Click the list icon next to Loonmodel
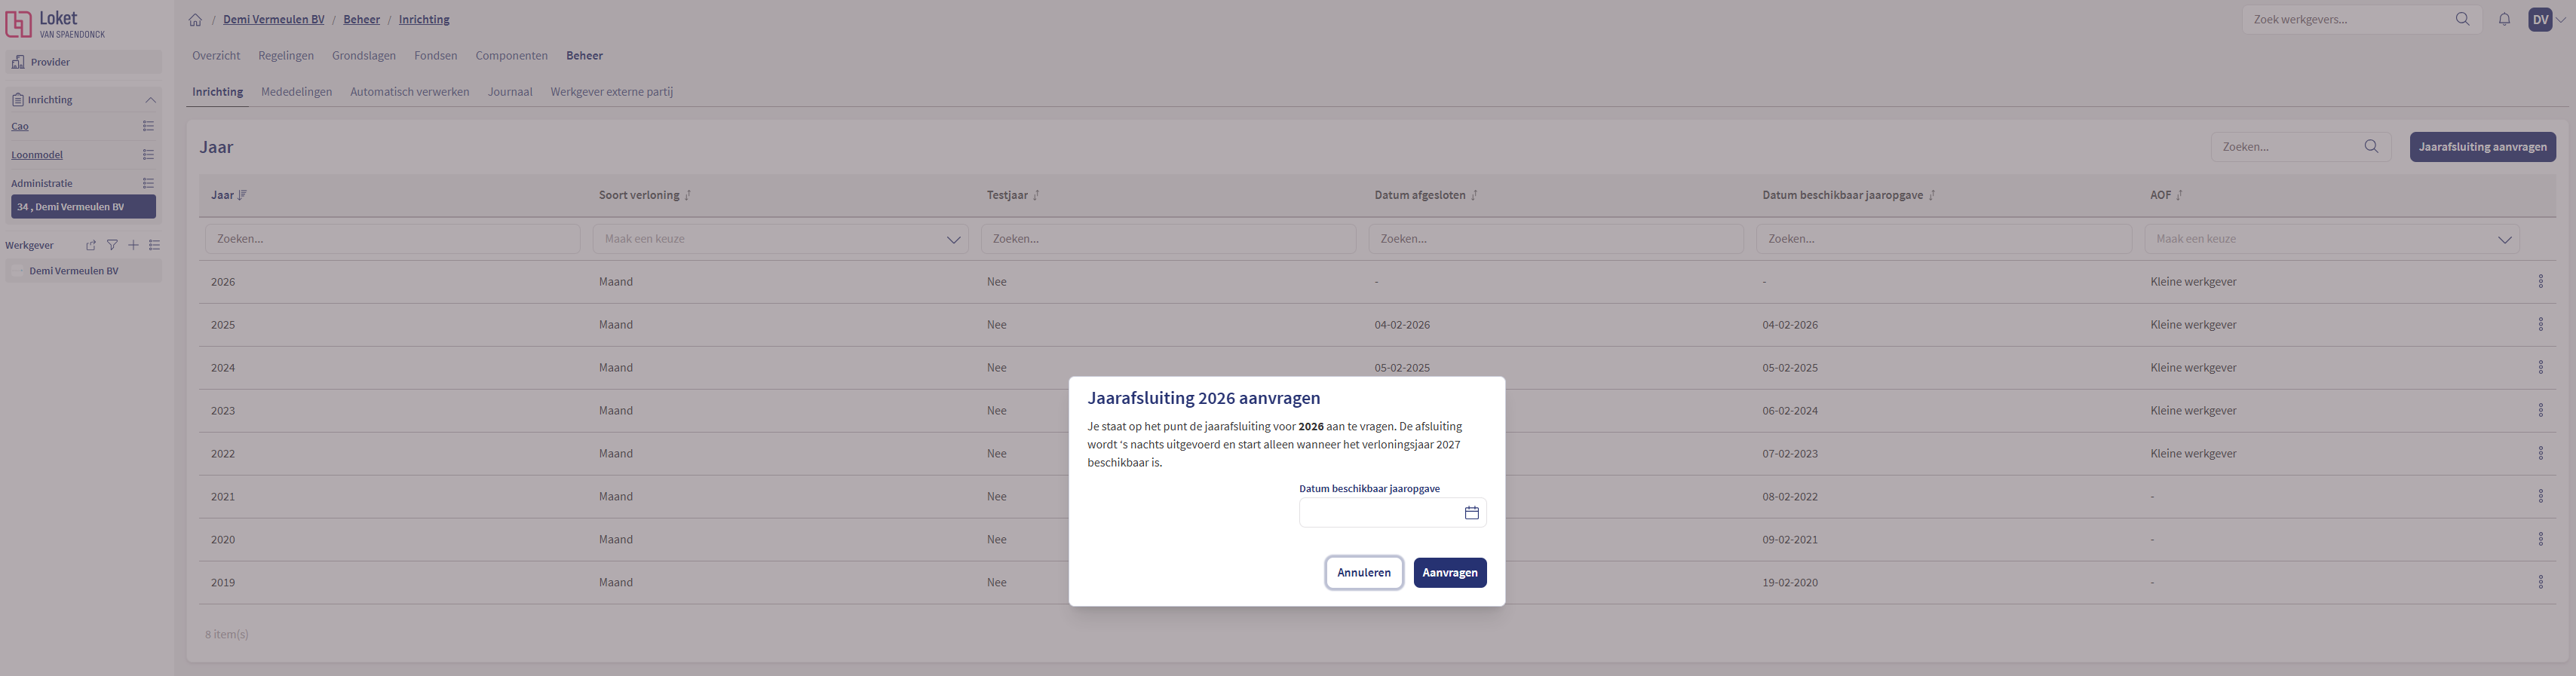 [148, 155]
